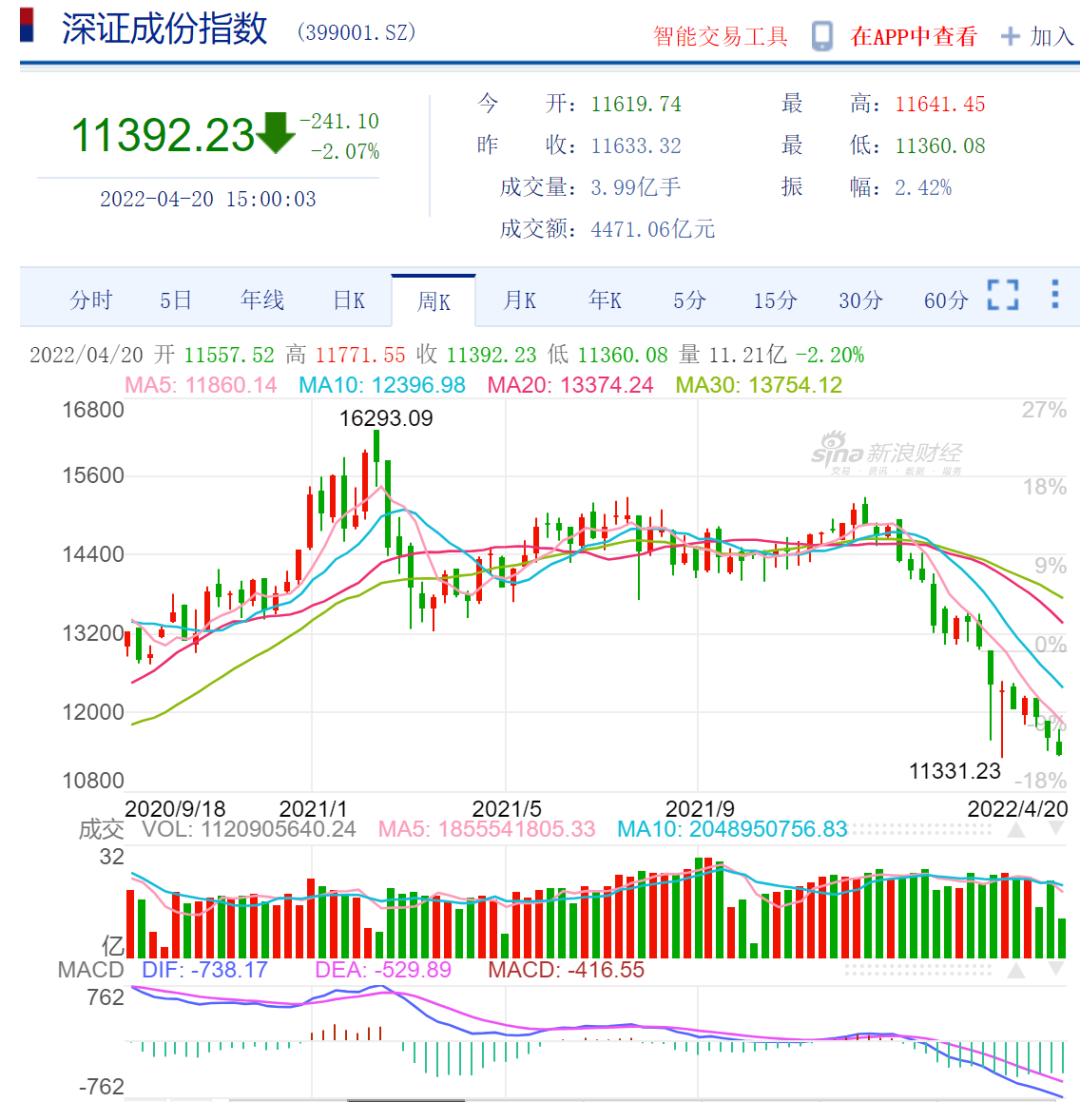The height and width of the screenshot is (1102, 1080).
Task: Click the price legend MA10: 12396.98
Action: tap(382, 385)
